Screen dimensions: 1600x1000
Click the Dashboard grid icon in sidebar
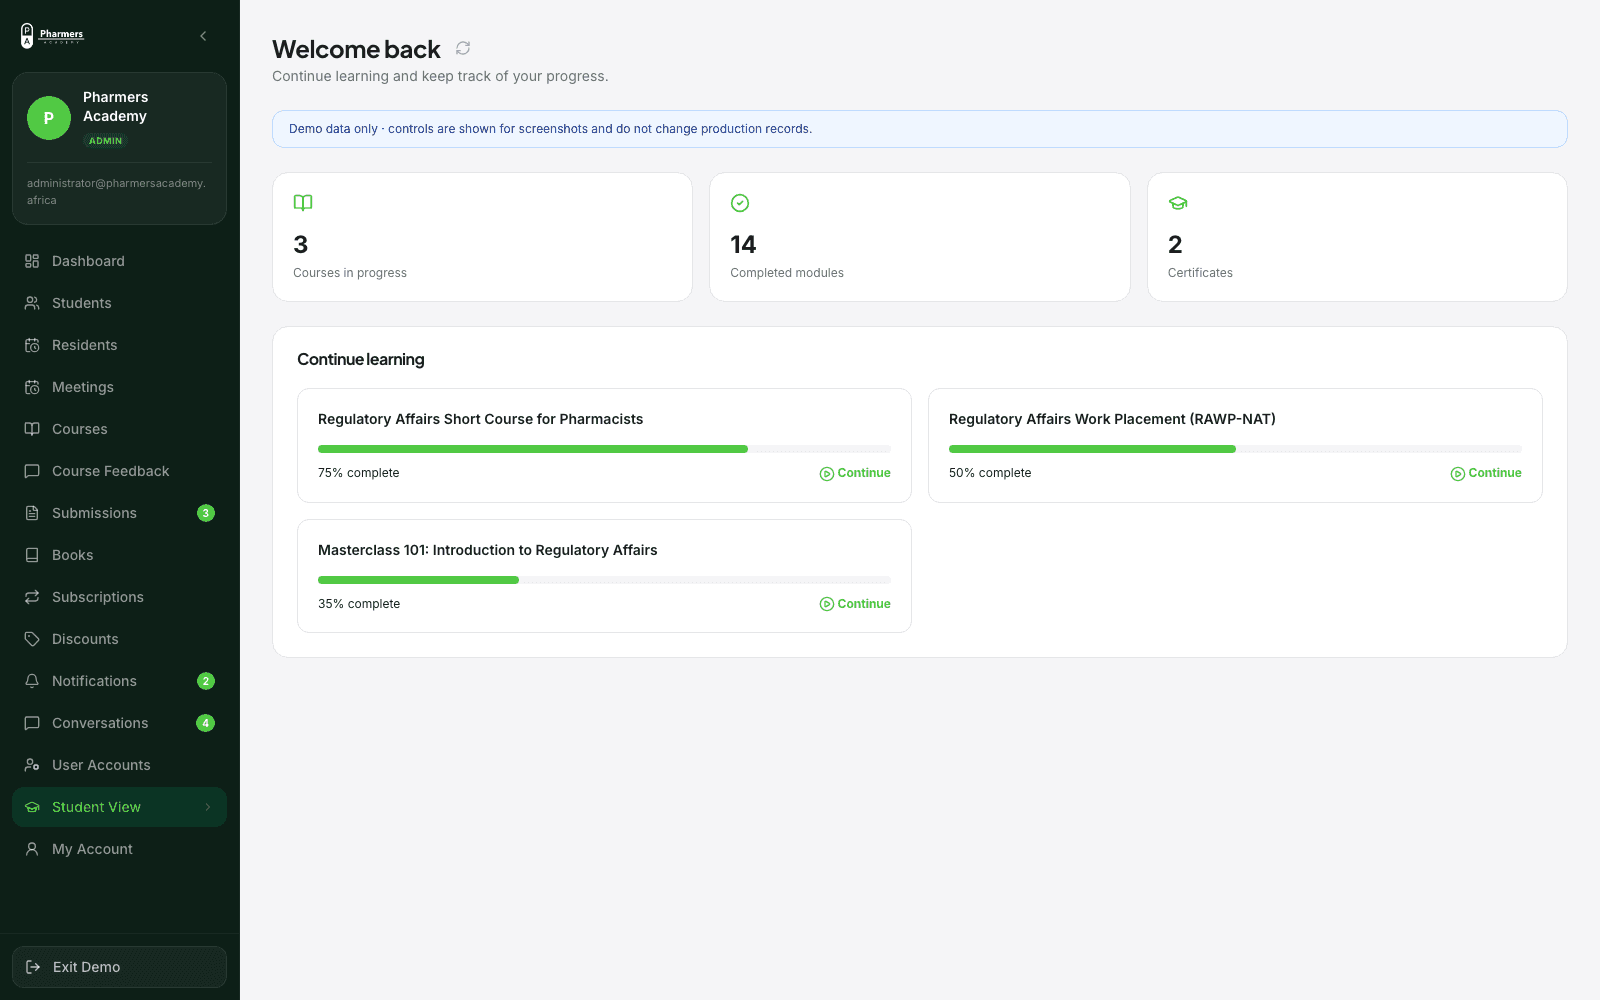click(x=32, y=261)
